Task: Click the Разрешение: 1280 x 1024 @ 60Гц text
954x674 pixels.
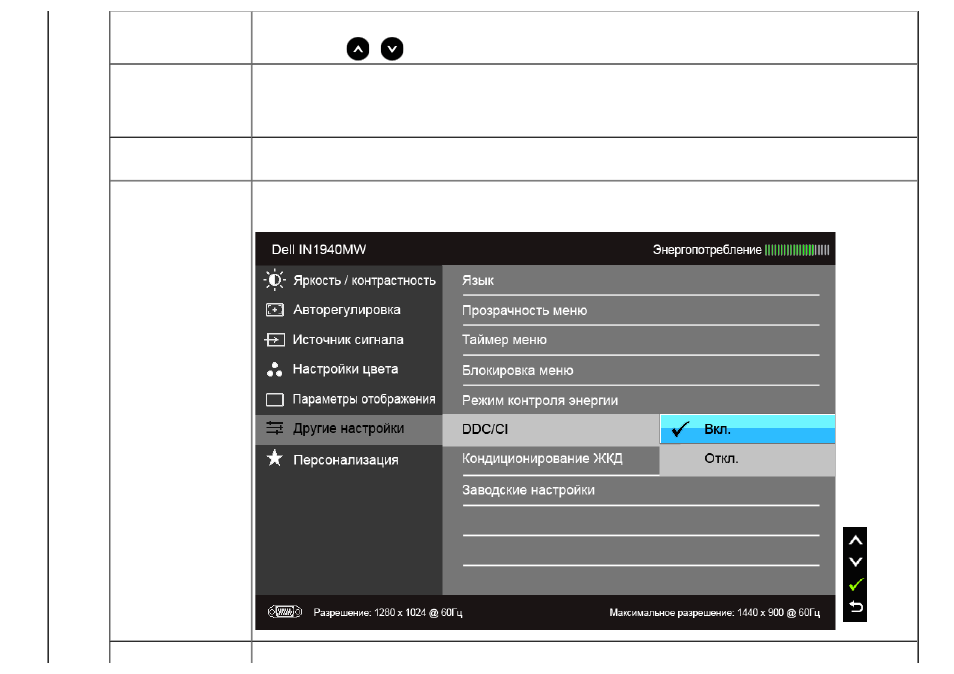Action: coord(388,613)
